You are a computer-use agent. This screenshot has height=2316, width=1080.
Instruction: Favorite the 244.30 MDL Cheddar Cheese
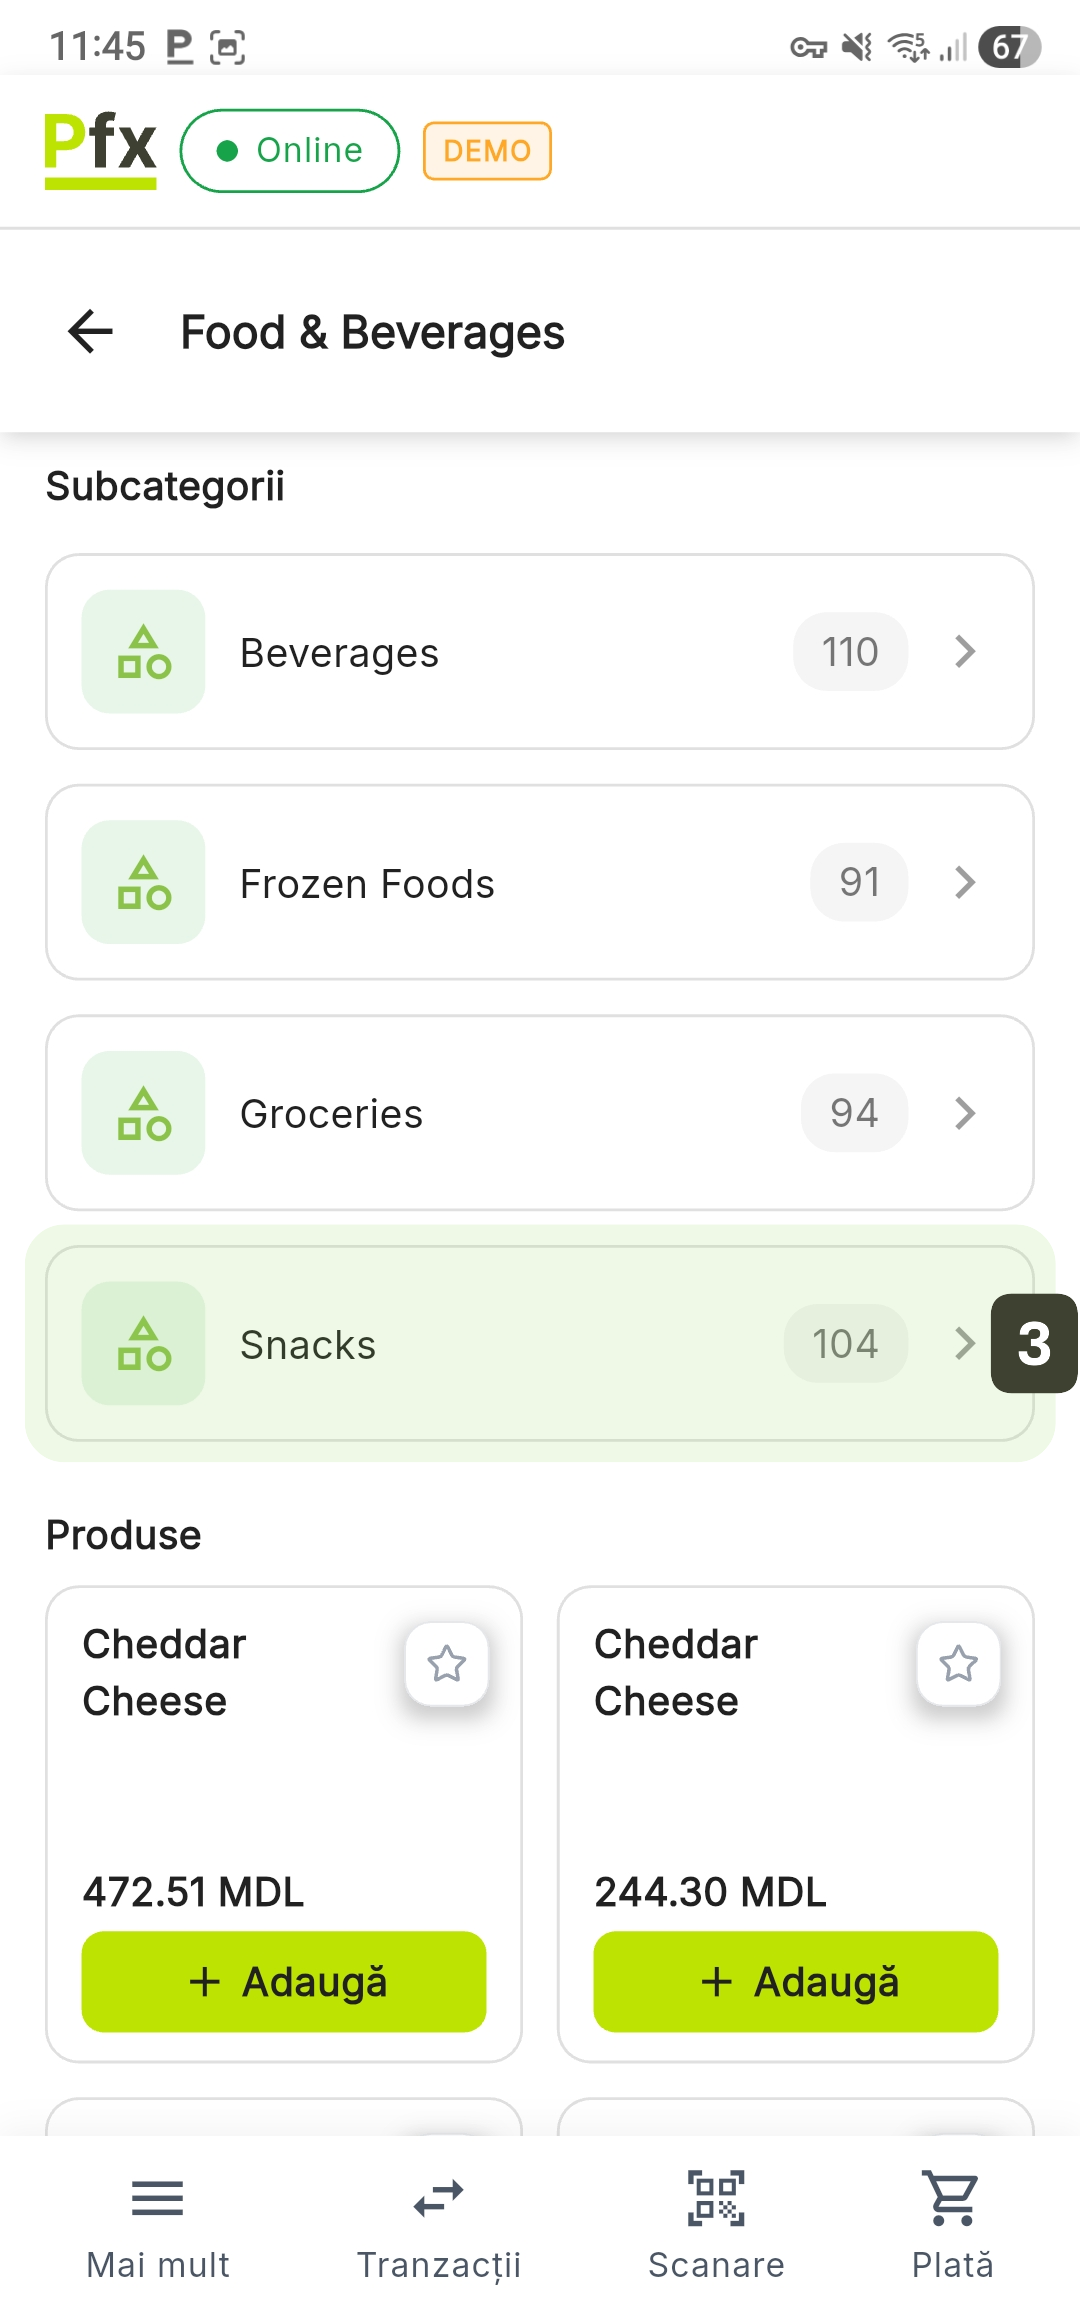[x=958, y=1664]
